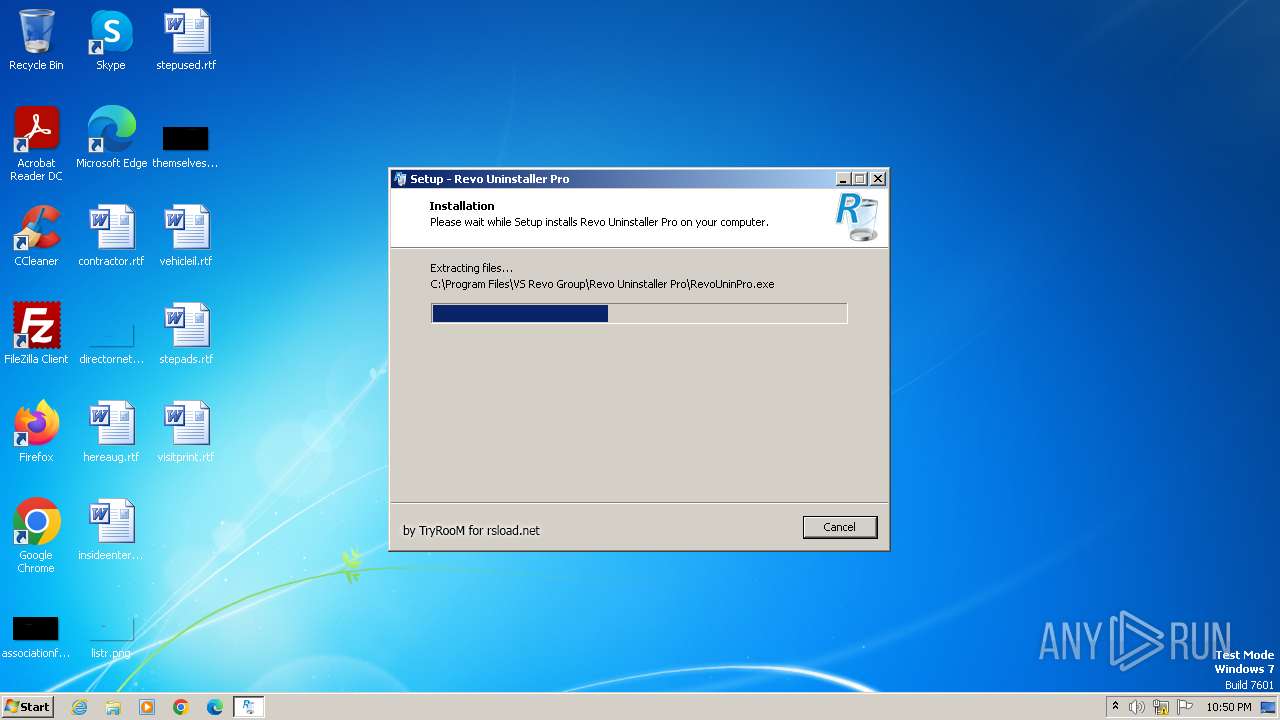Image resolution: width=1280 pixels, height=720 pixels.
Task: Select the visitprint.rtf file
Action: (x=186, y=432)
